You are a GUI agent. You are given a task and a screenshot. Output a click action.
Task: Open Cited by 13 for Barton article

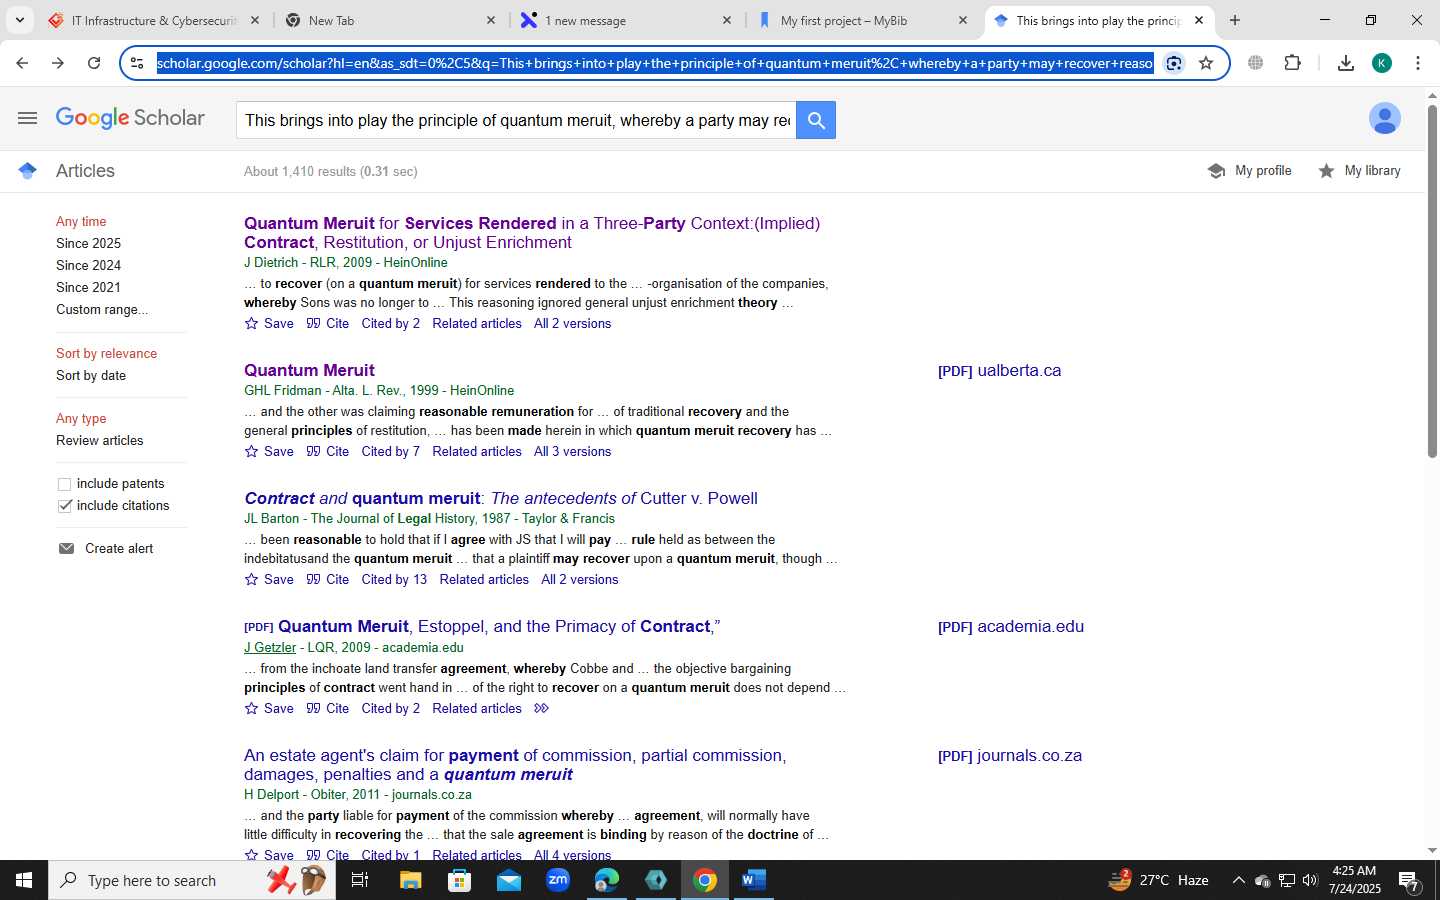click(394, 579)
